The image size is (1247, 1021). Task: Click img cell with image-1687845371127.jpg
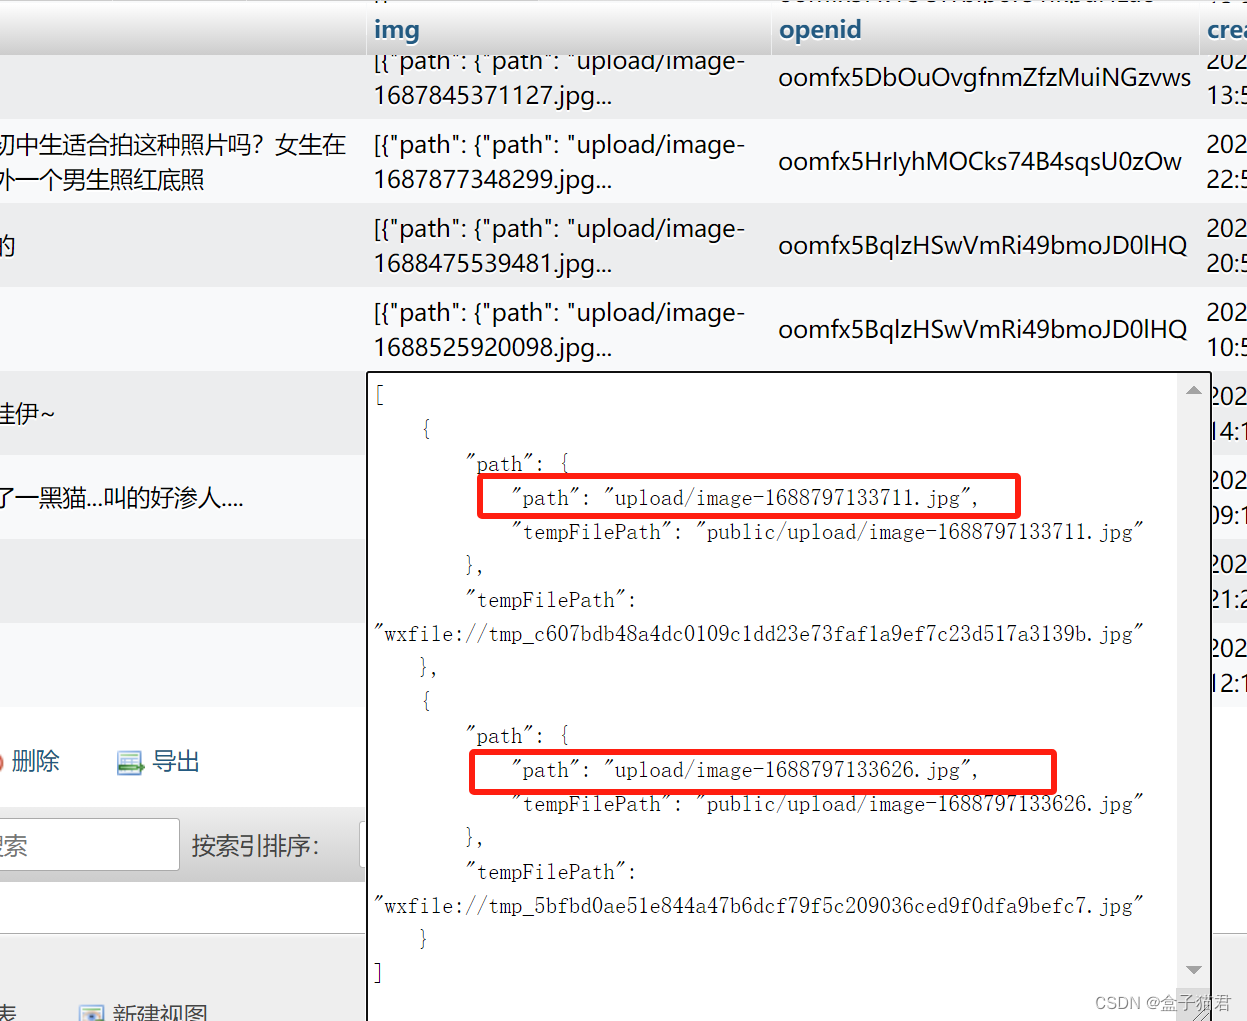568,78
